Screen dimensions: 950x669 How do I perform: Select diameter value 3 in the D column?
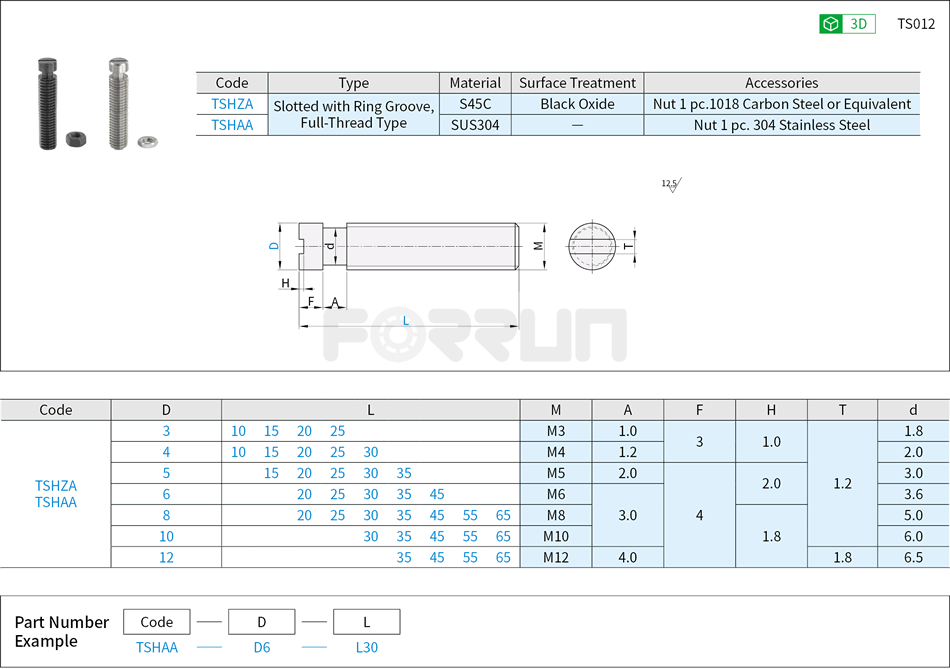[166, 431]
